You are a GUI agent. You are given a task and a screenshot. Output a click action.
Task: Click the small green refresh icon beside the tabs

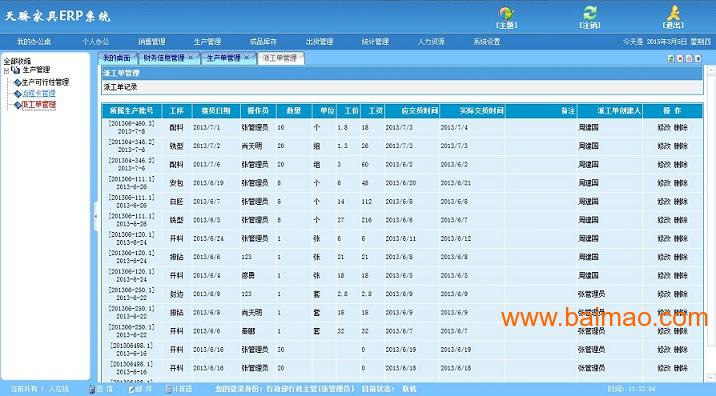(671, 58)
